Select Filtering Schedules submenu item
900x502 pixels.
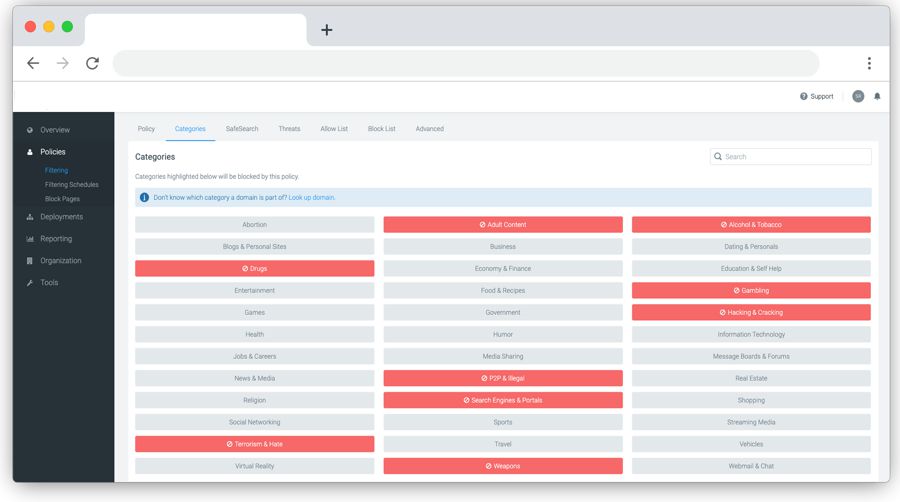pyautogui.click(x=72, y=185)
